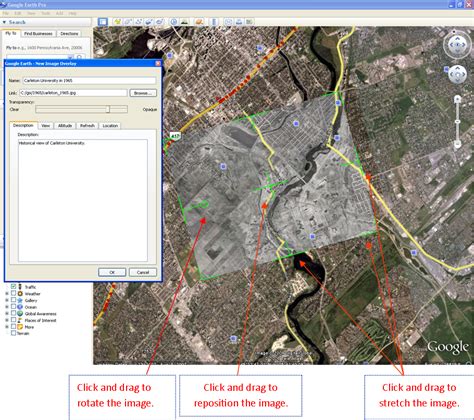Open the Tools menu
The image size is (474, 420).
(x=46, y=13)
